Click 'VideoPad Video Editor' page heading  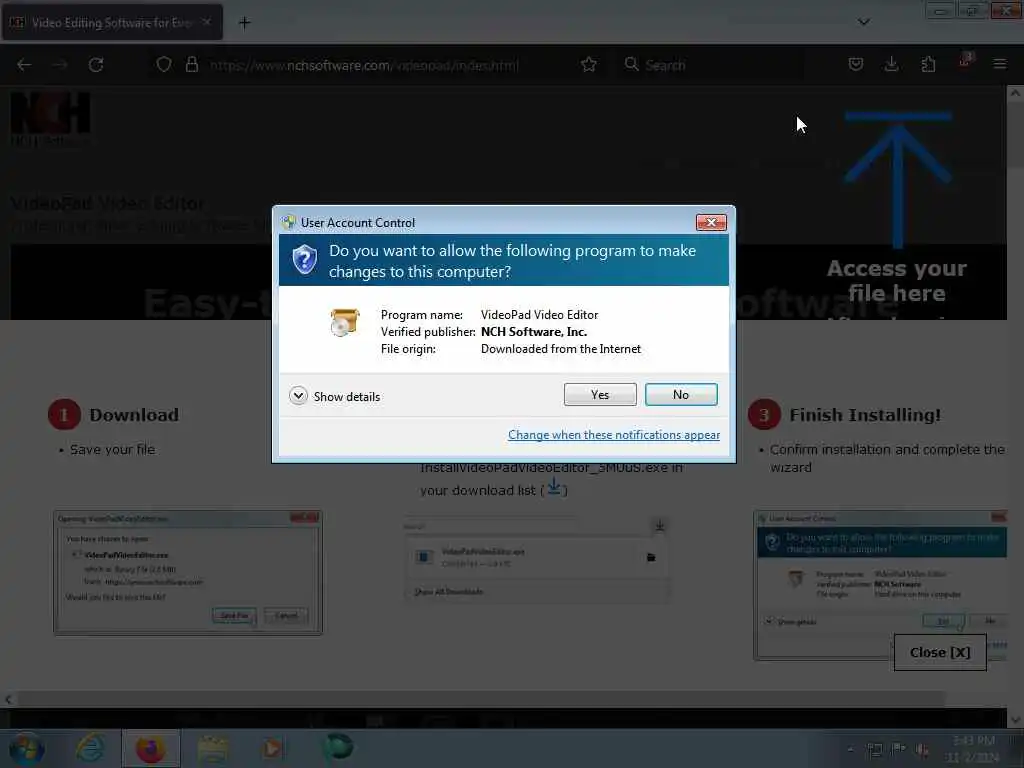(107, 204)
